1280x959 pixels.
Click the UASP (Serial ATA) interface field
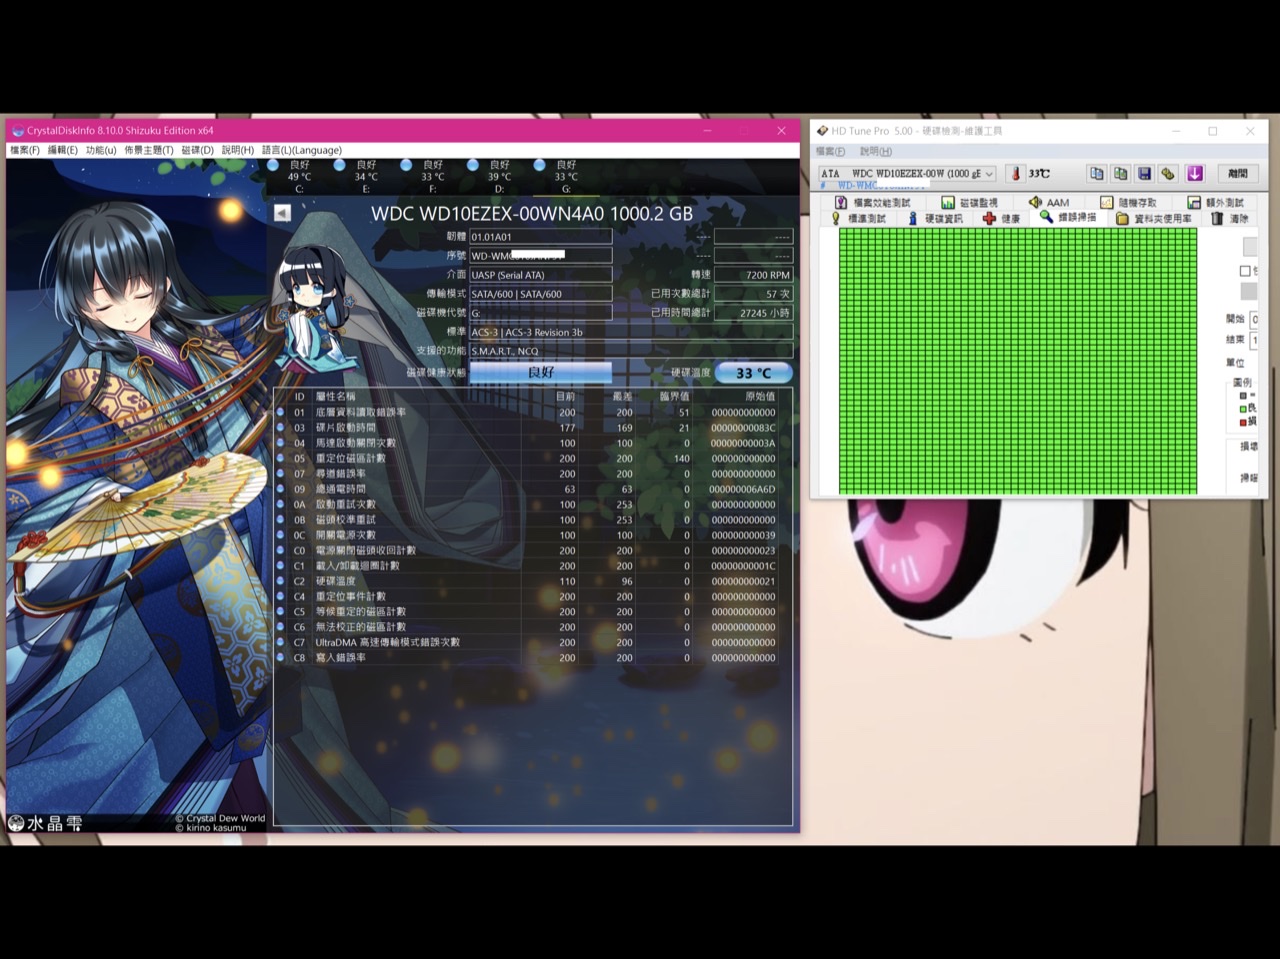pos(541,275)
